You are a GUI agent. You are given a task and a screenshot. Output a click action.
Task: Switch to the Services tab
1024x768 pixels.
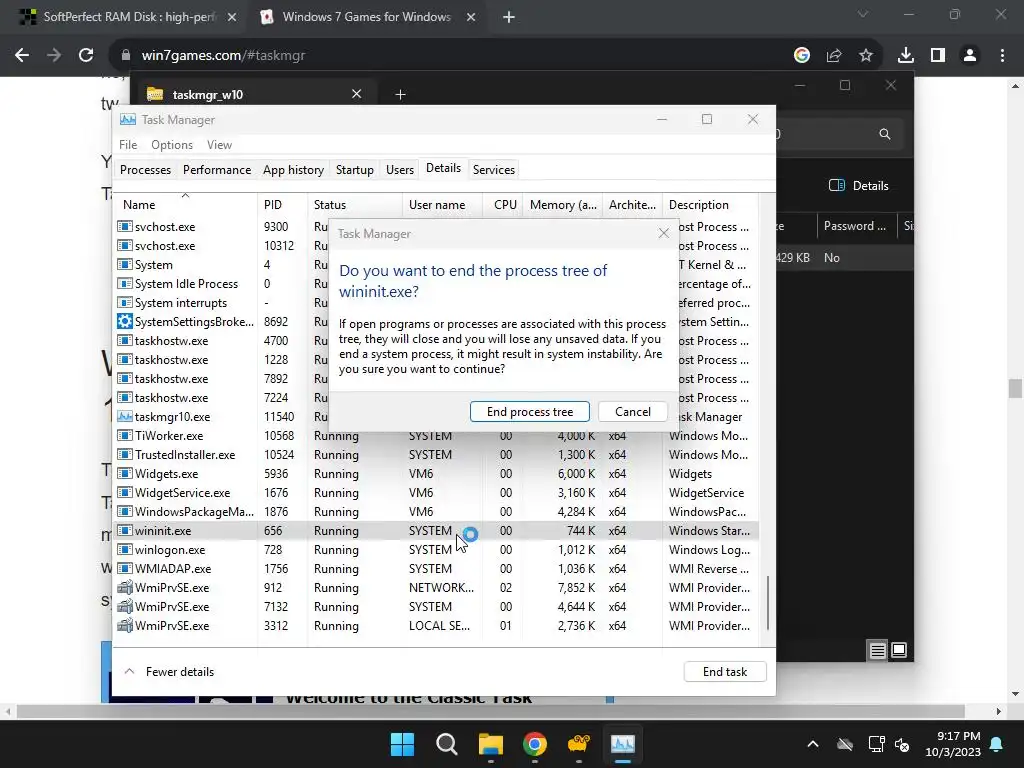(x=494, y=169)
